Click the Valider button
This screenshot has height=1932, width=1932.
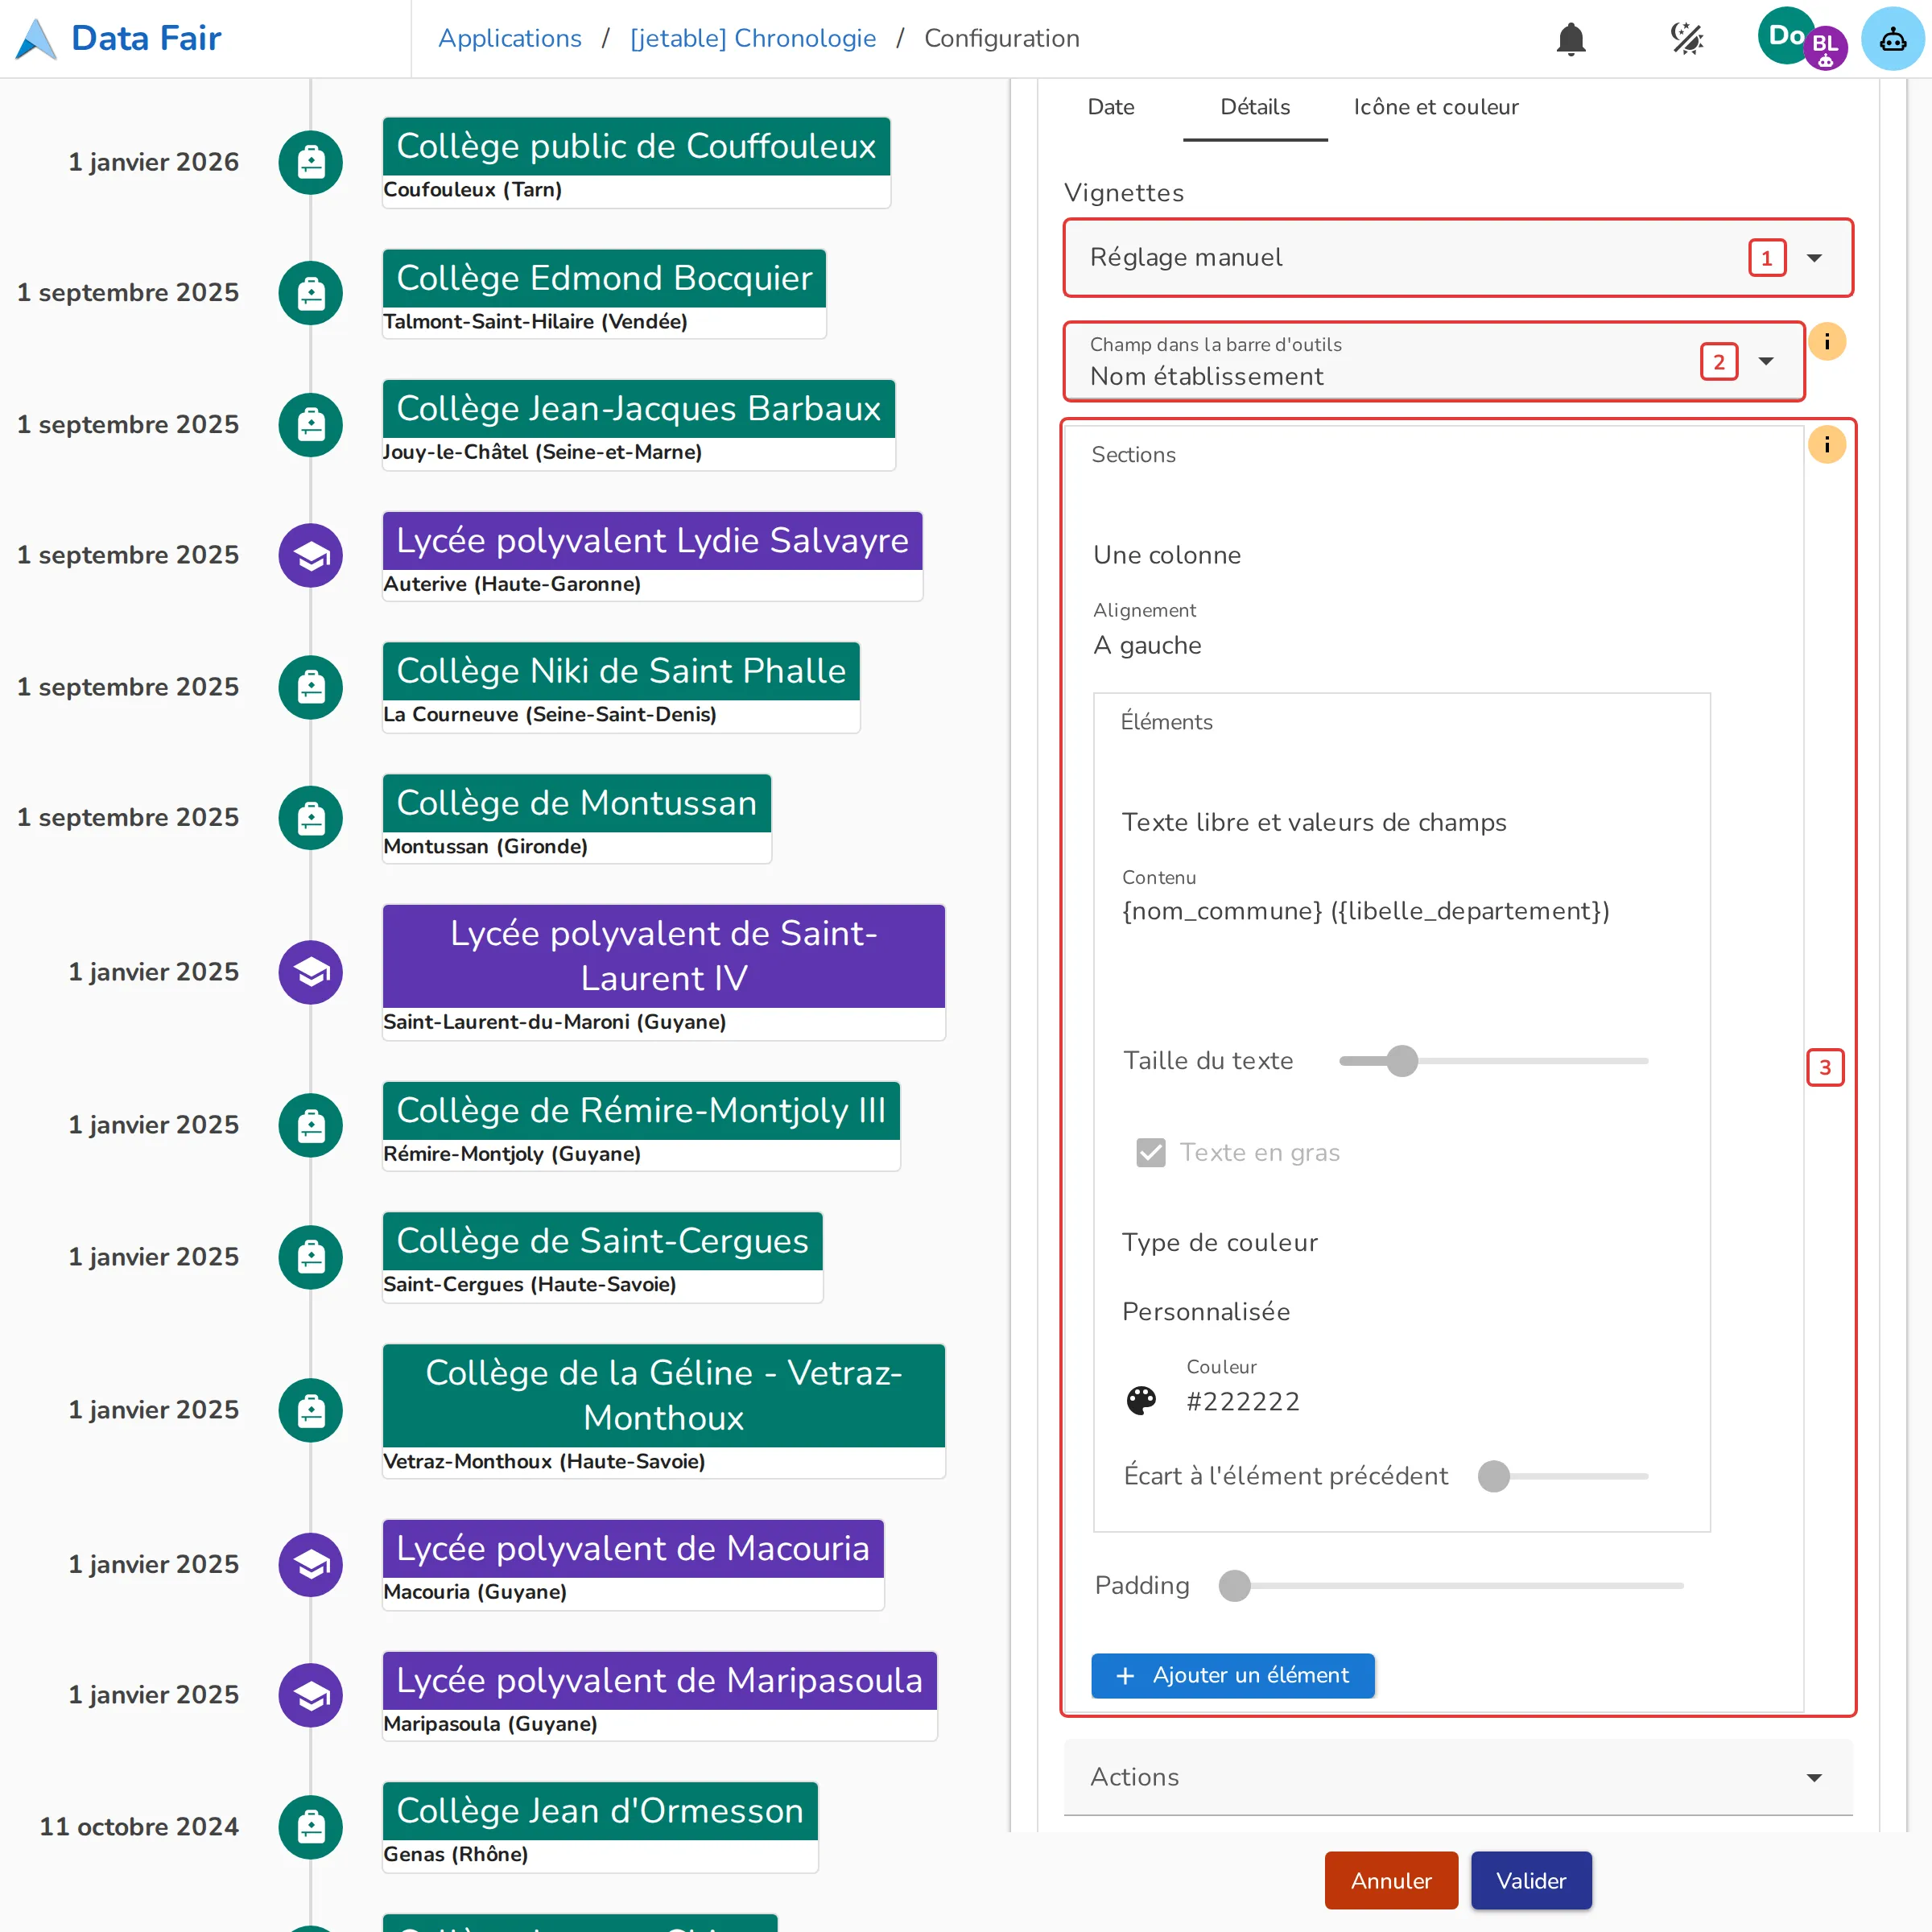pyautogui.click(x=1531, y=1880)
